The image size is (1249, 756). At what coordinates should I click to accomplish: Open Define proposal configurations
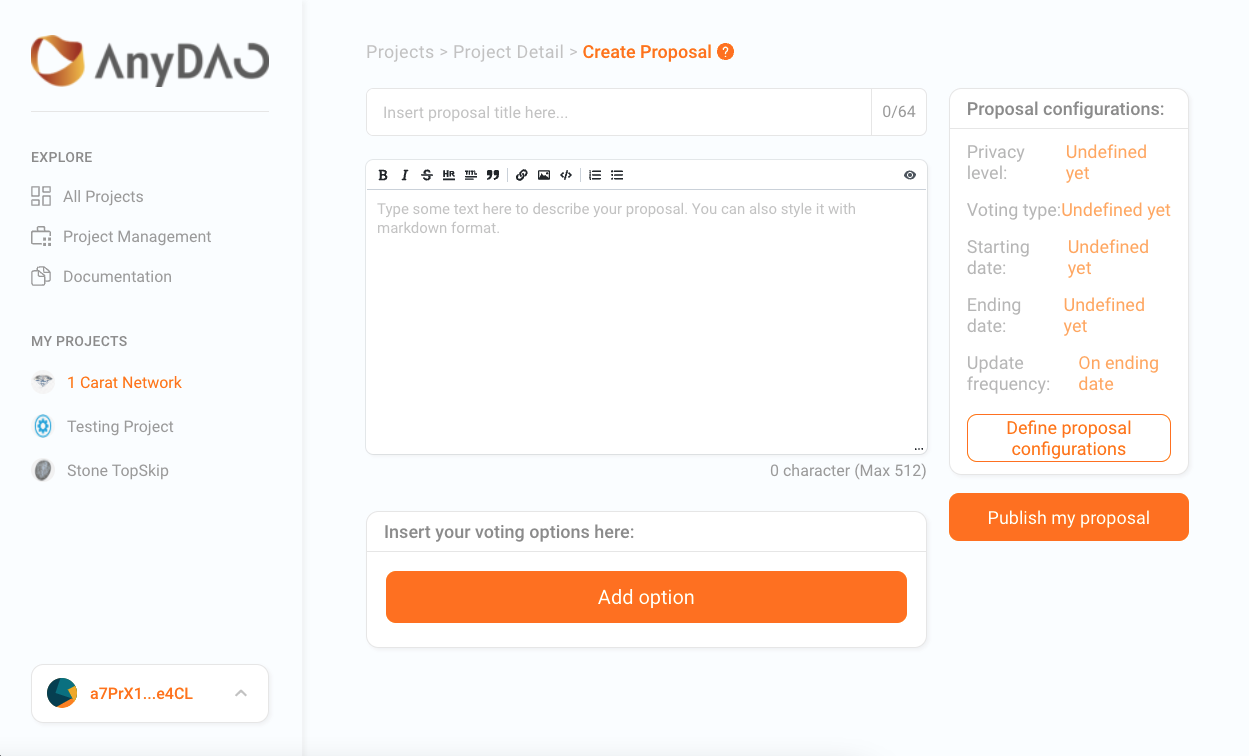[1069, 438]
